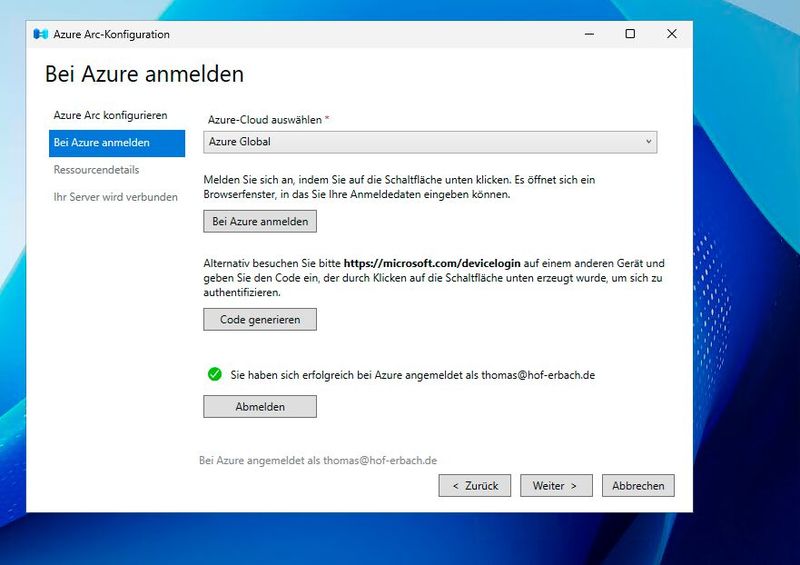The image size is (800, 565).
Task: Go to 'Ihr Server wird verbunden' step
Action: pyautogui.click(x=116, y=197)
